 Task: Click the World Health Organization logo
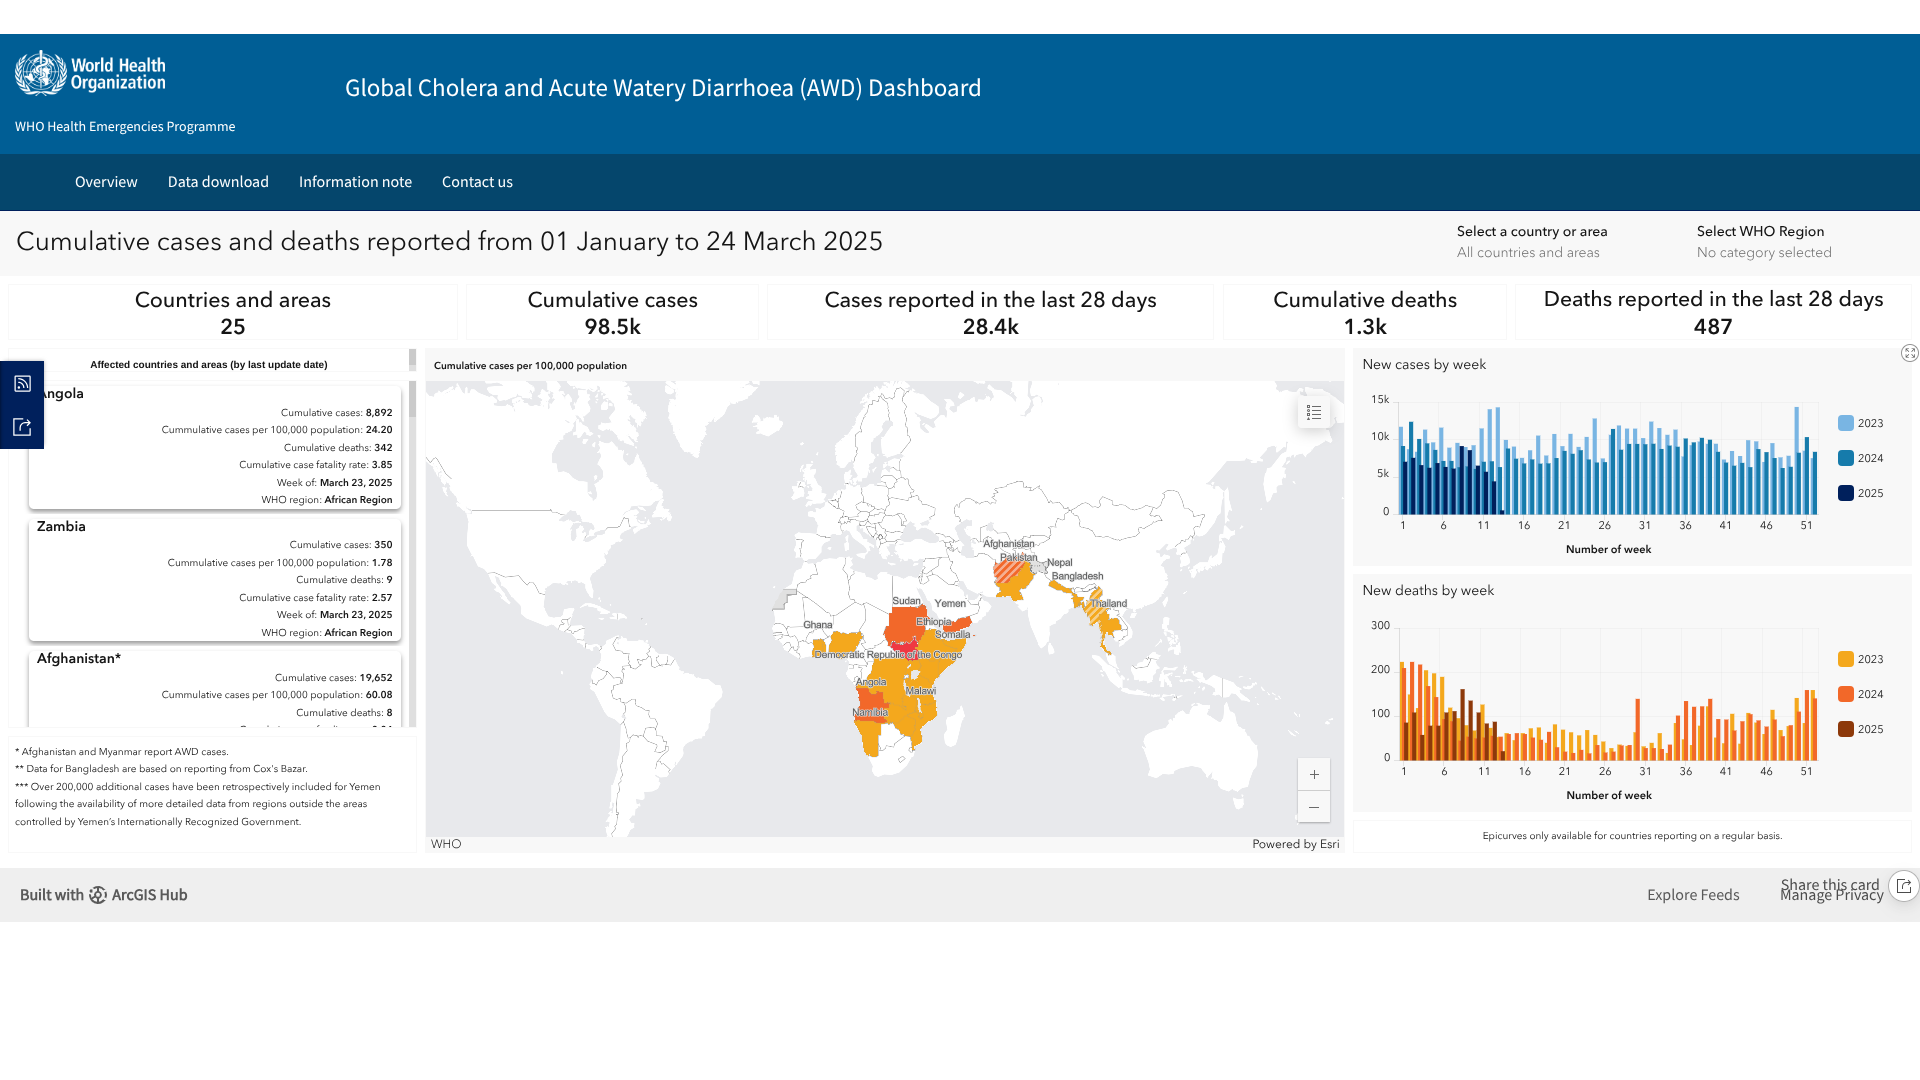pos(90,73)
